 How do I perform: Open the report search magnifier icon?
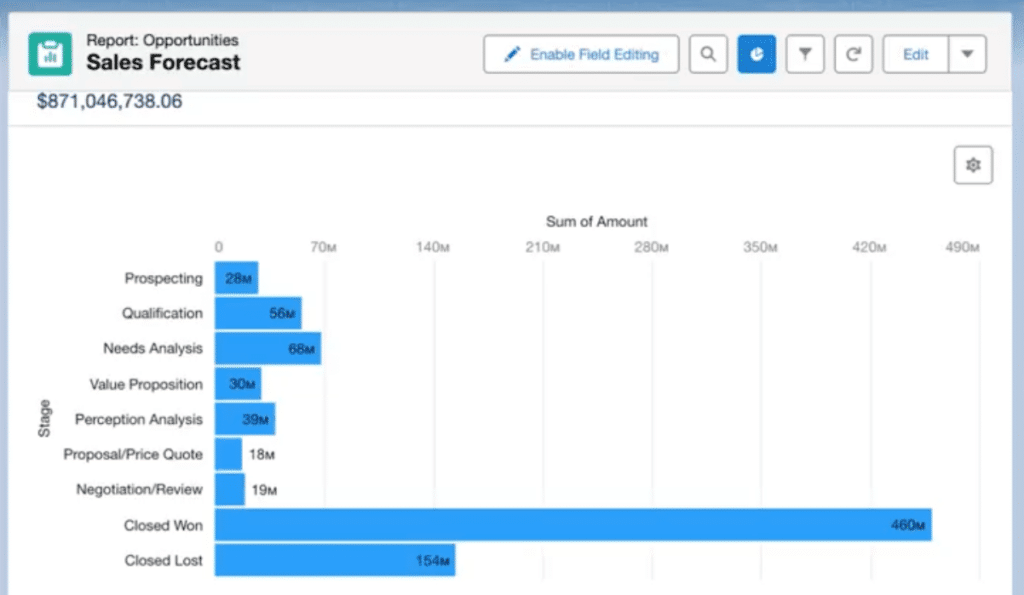(708, 54)
